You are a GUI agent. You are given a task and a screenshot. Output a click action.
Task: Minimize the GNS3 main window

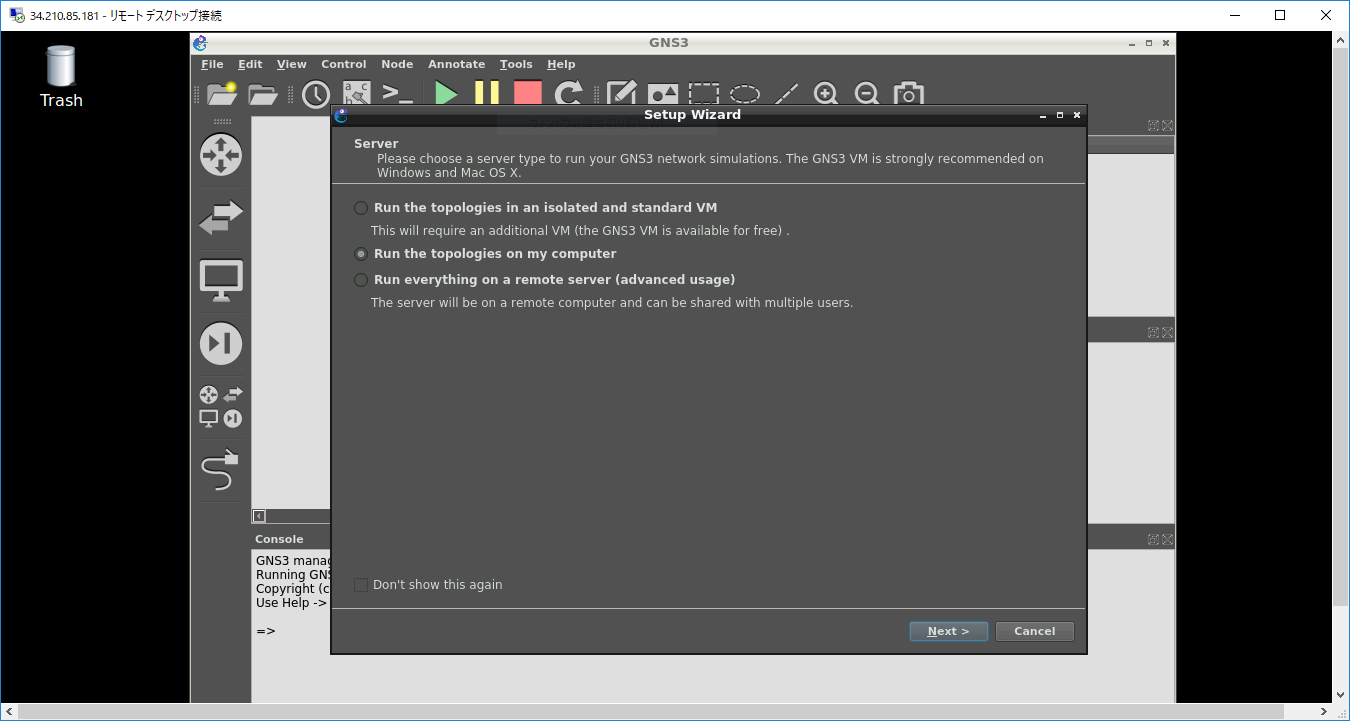tap(1132, 43)
